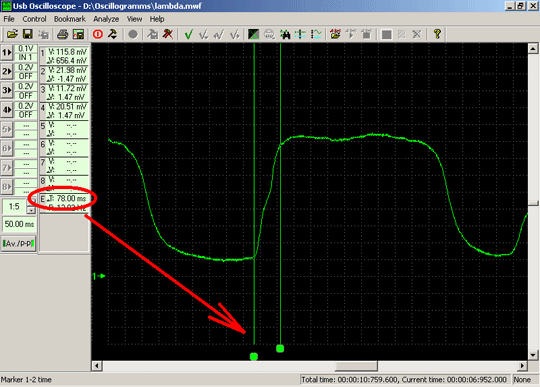Toggle channel 3 button
The width and height of the screenshot is (540, 387).
click(x=7, y=91)
